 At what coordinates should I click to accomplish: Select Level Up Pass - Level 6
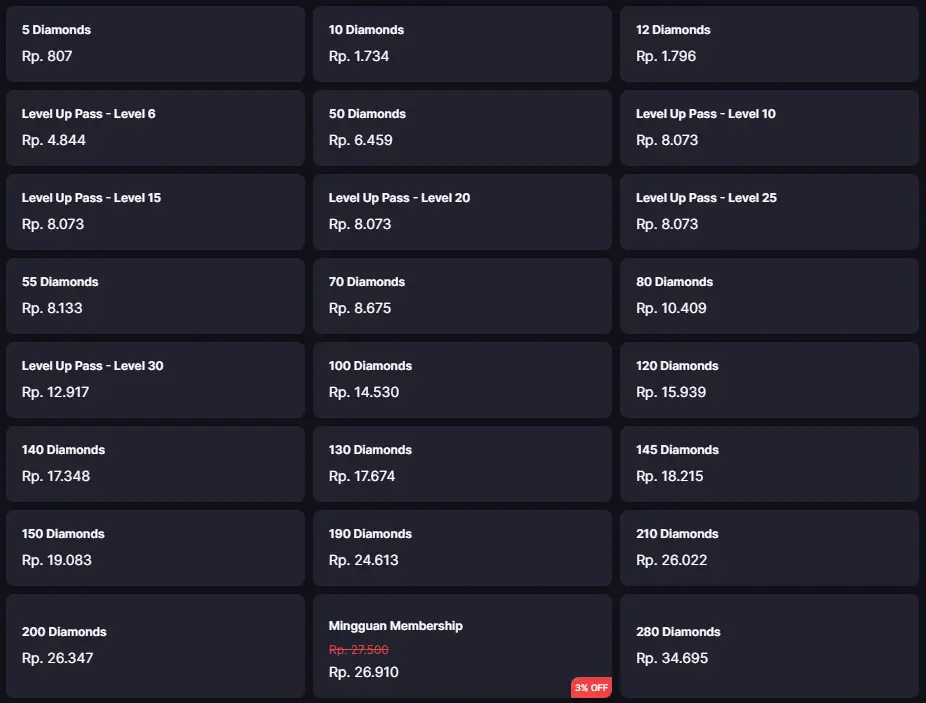(x=155, y=128)
